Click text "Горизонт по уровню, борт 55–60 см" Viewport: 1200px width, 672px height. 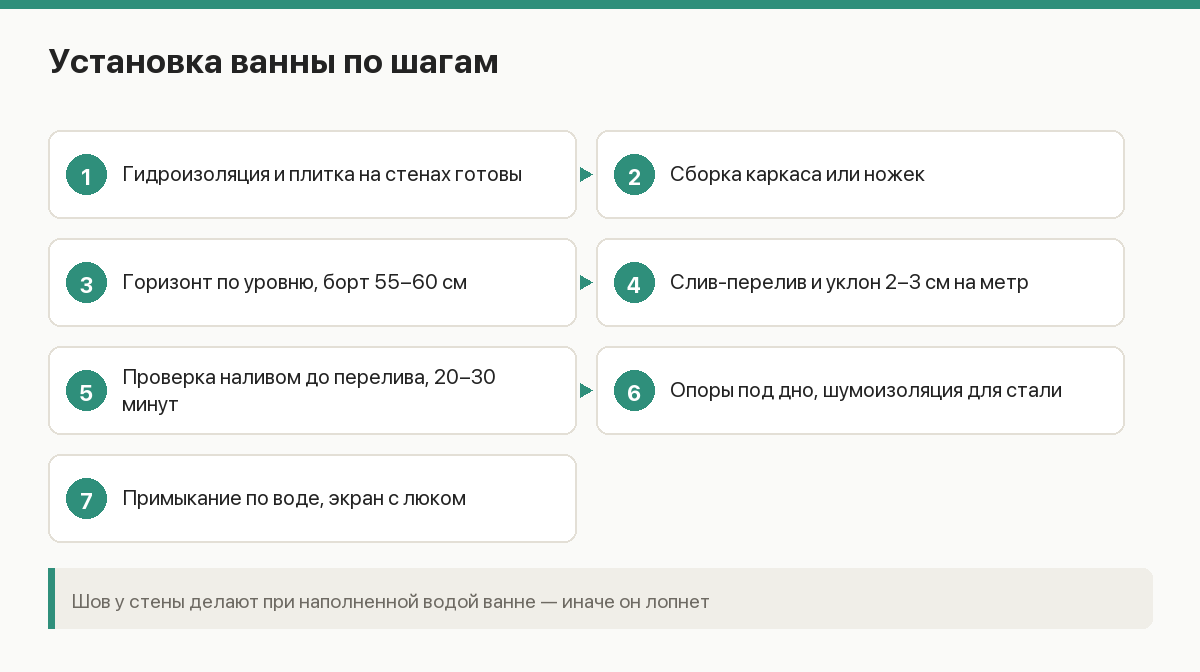click(x=295, y=282)
